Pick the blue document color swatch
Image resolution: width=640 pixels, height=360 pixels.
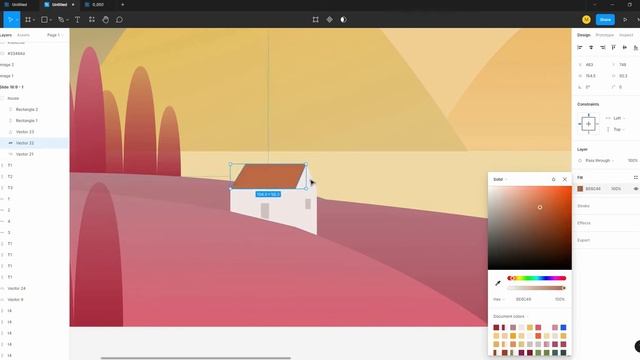coord(563,327)
